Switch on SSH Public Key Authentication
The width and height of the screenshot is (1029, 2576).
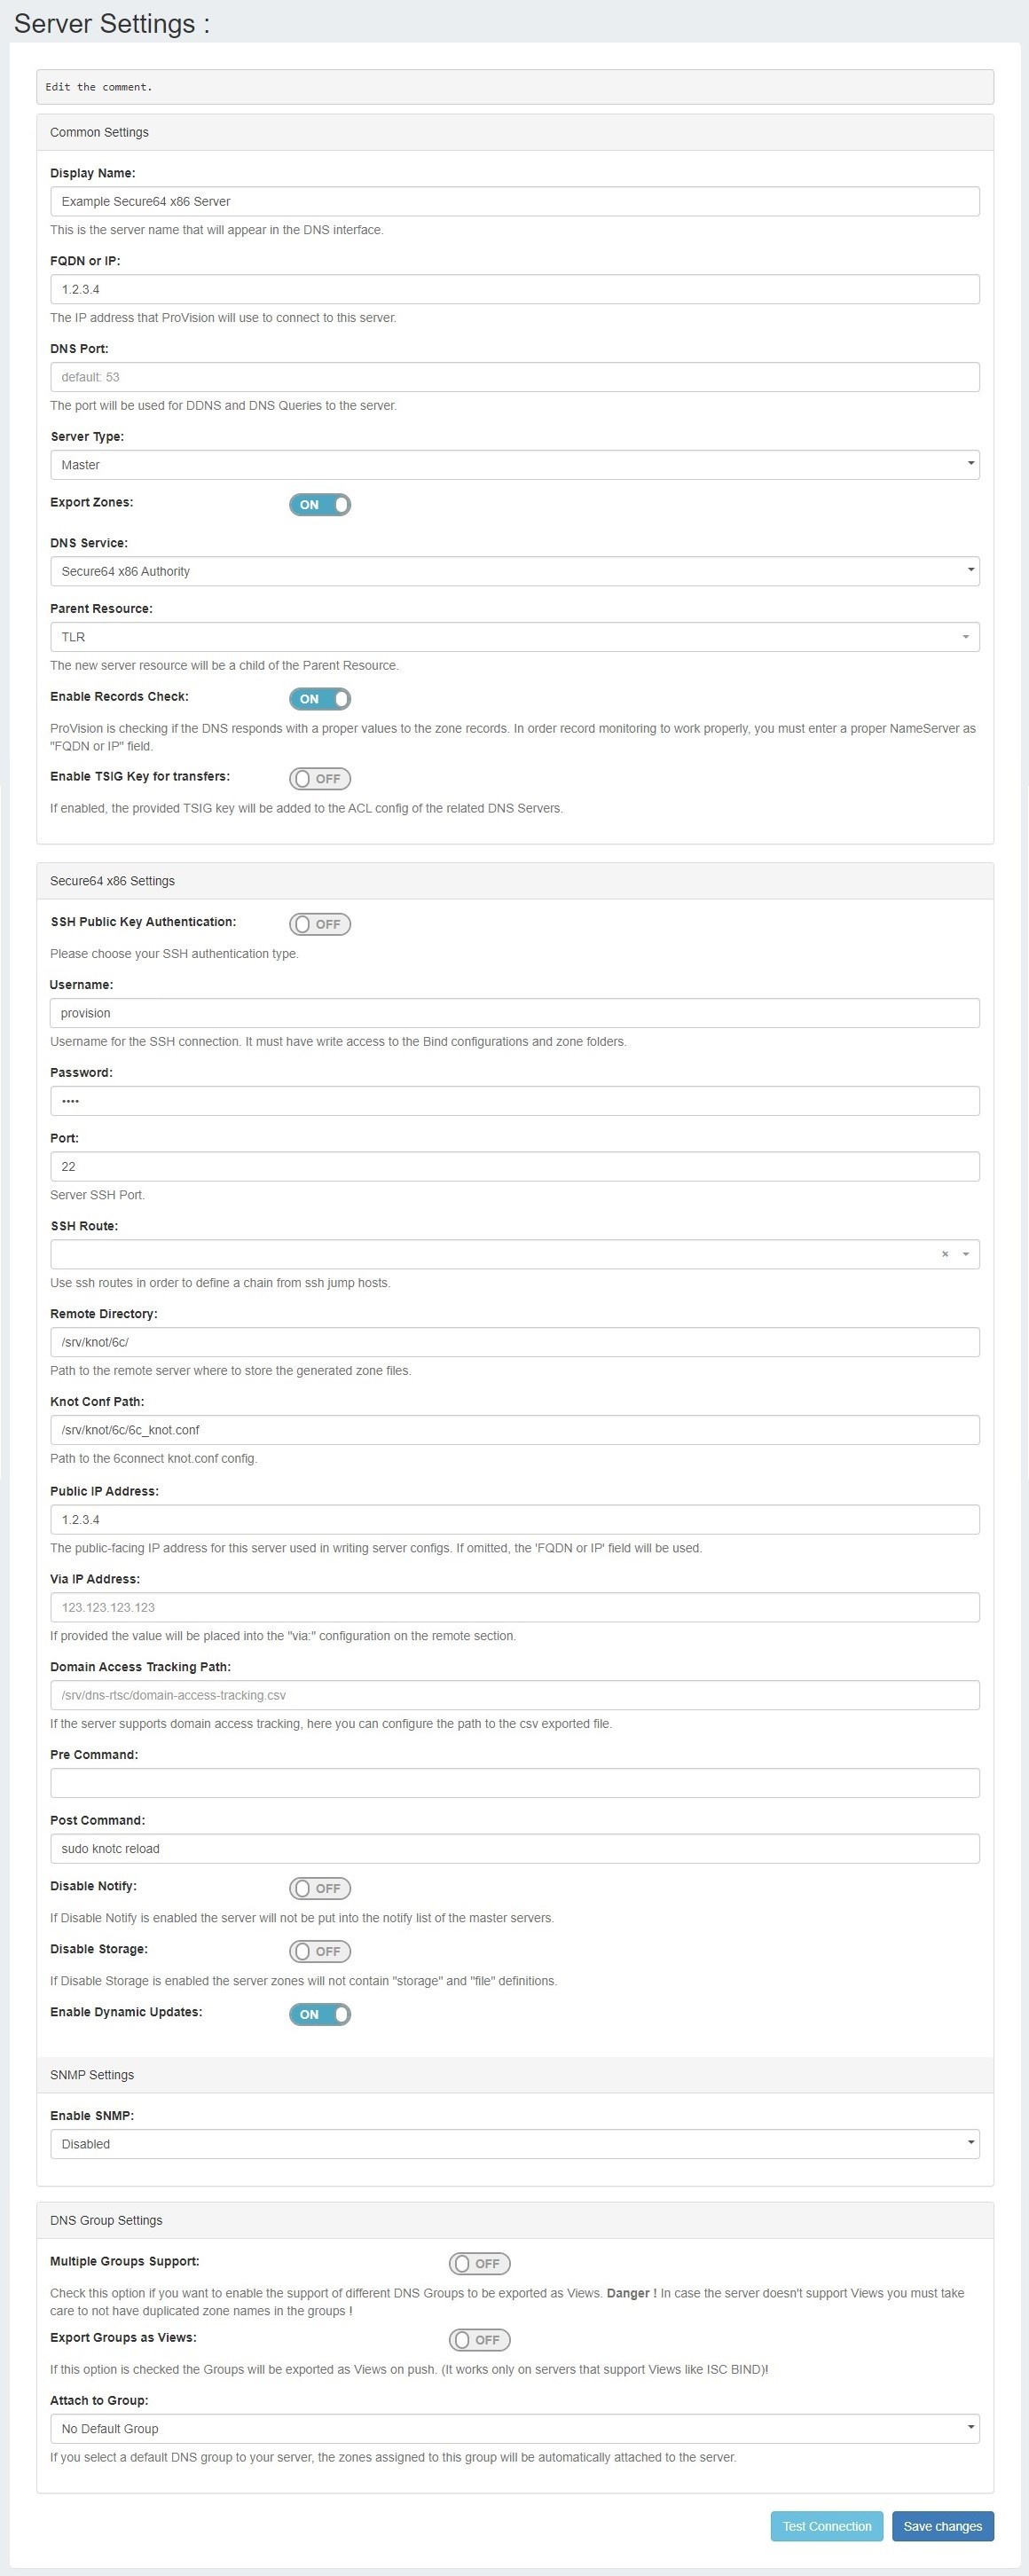pyautogui.click(x=320, y=924)
